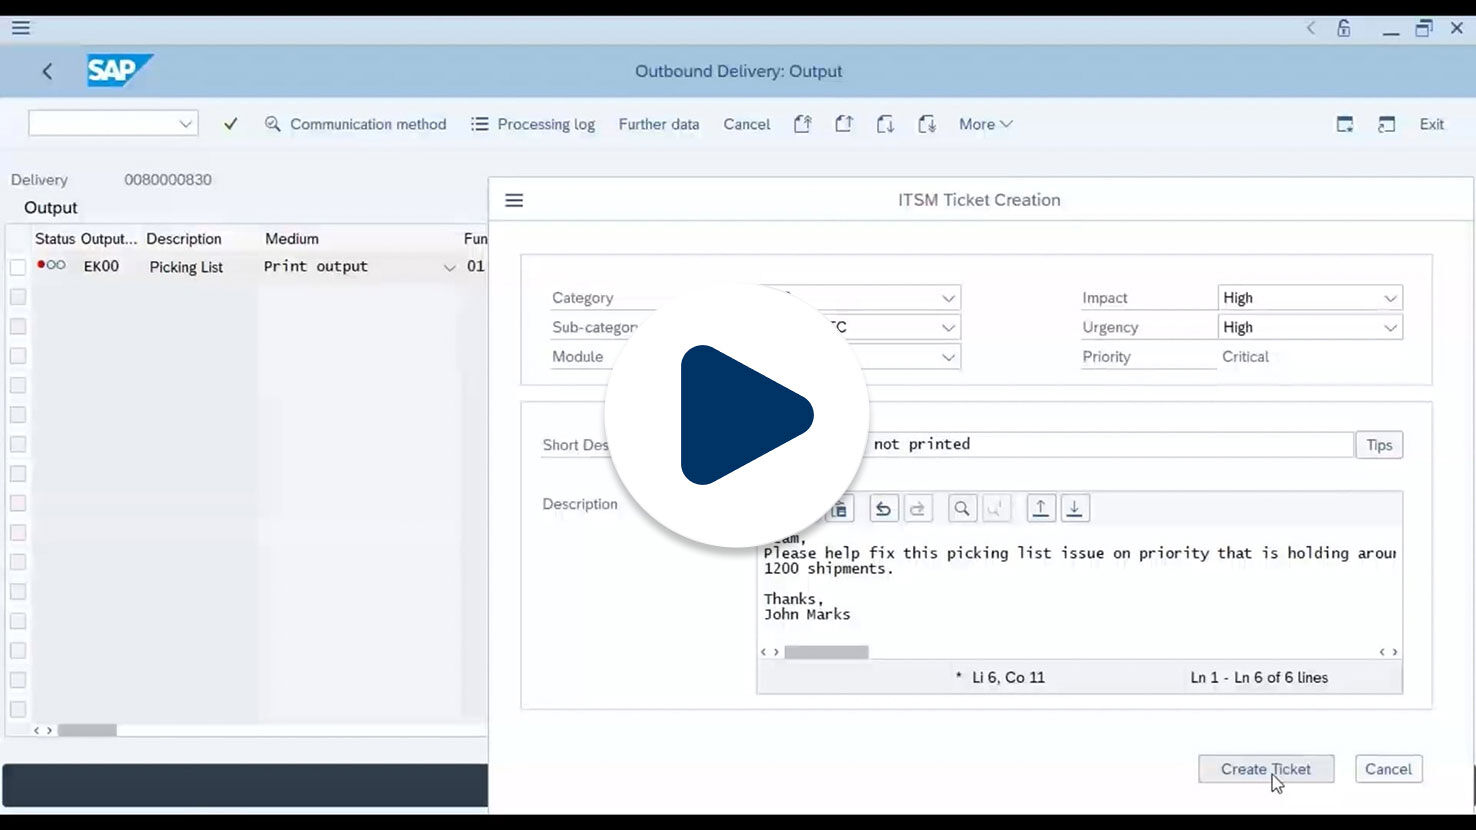Click the find next icon in description editor
This screenshot has width=1476, height=830.
(x=996, y=509)
